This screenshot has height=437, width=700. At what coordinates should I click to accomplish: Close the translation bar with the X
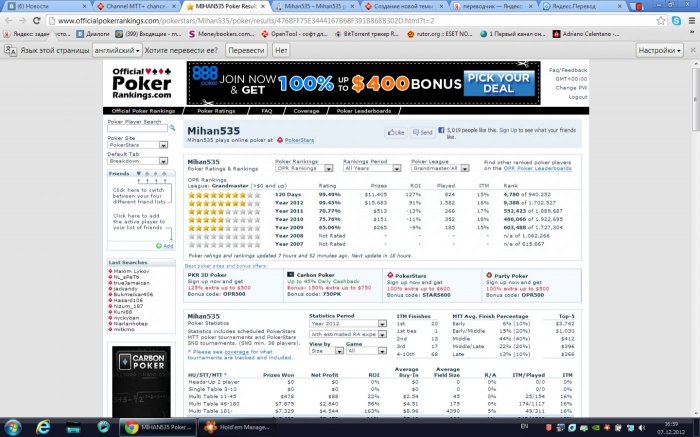[692, 50]
